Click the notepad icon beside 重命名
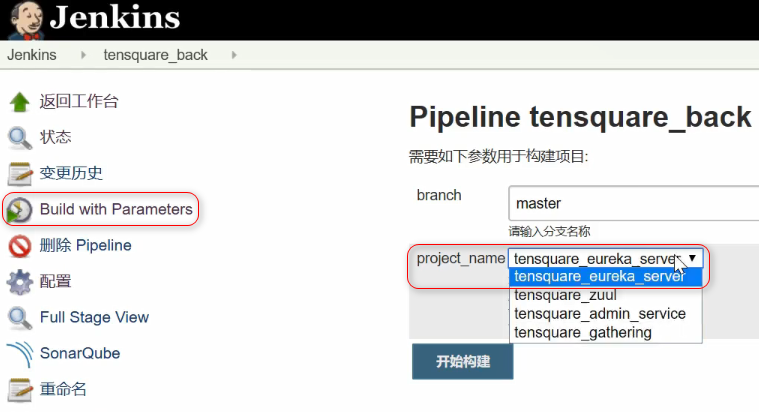The width and height of the screenshot is (759, 412). 20,390
